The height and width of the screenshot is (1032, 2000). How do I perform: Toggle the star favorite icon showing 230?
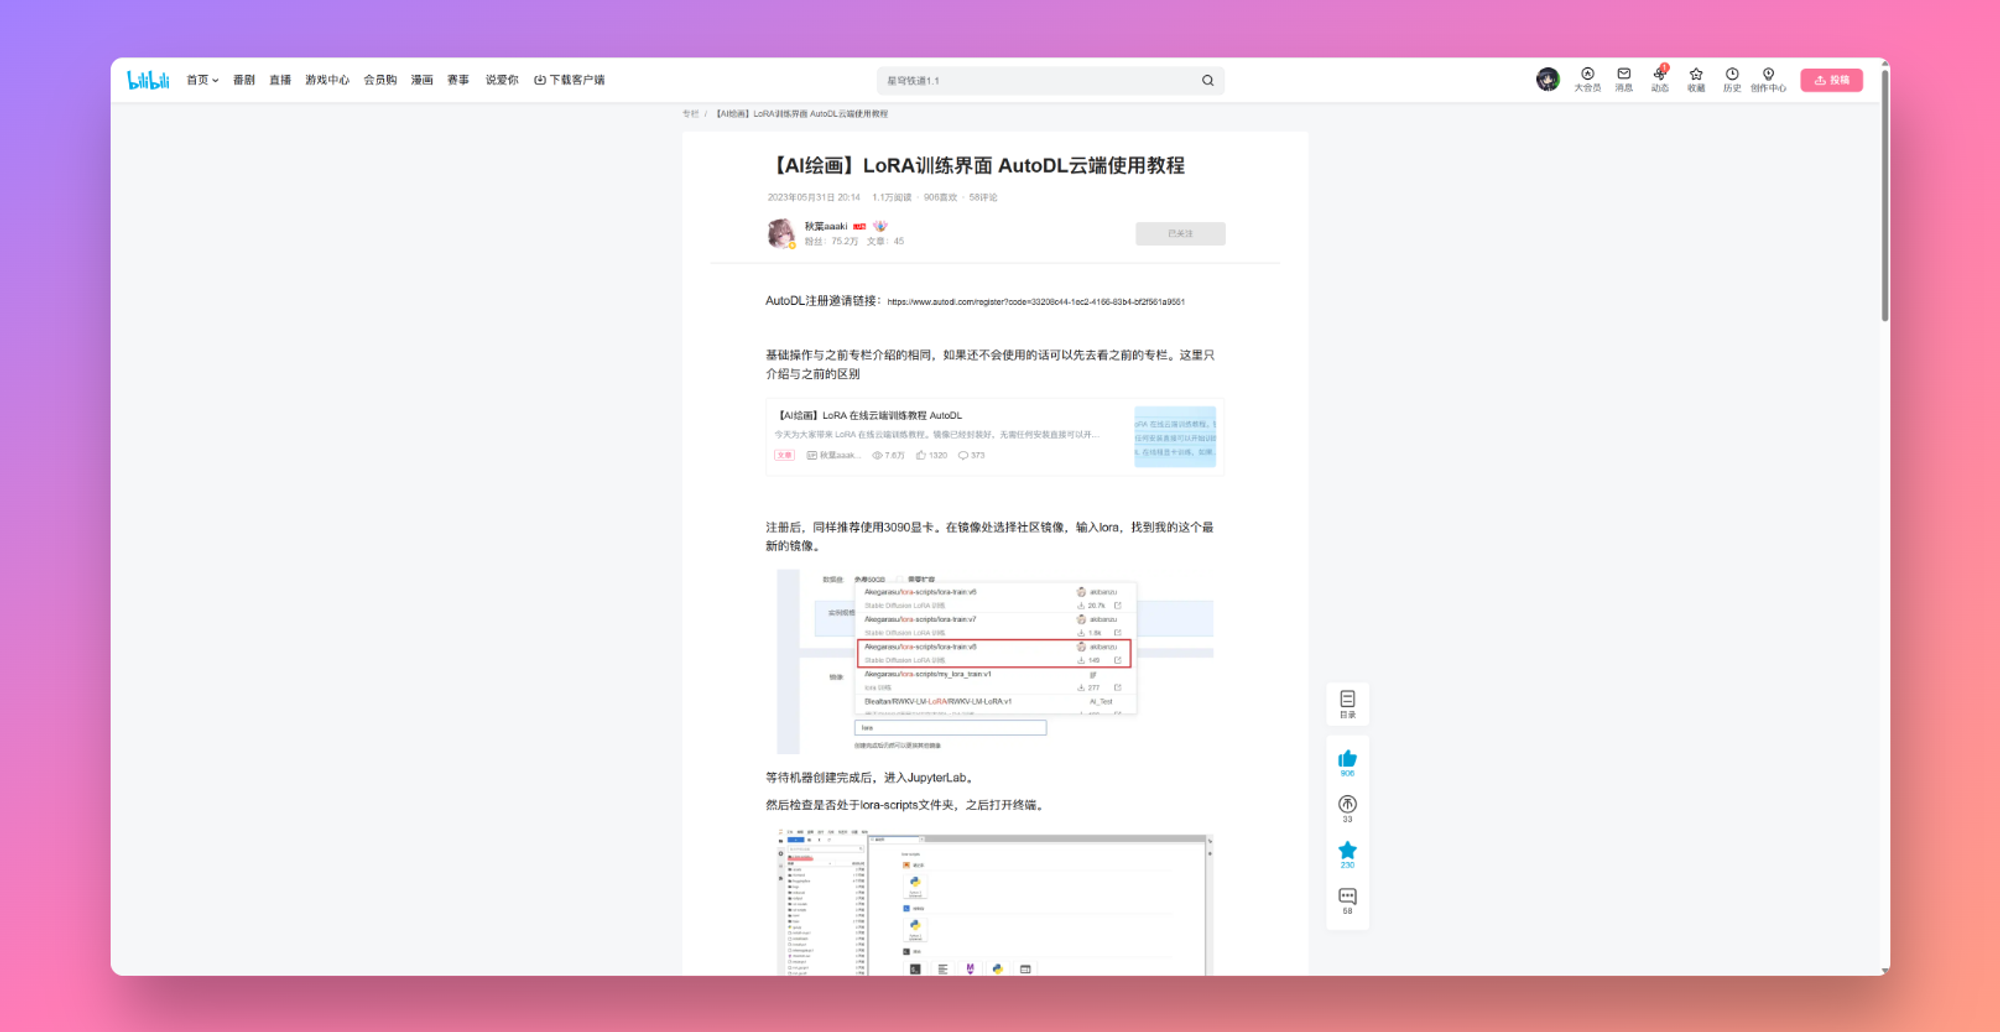click(1347, 851)
